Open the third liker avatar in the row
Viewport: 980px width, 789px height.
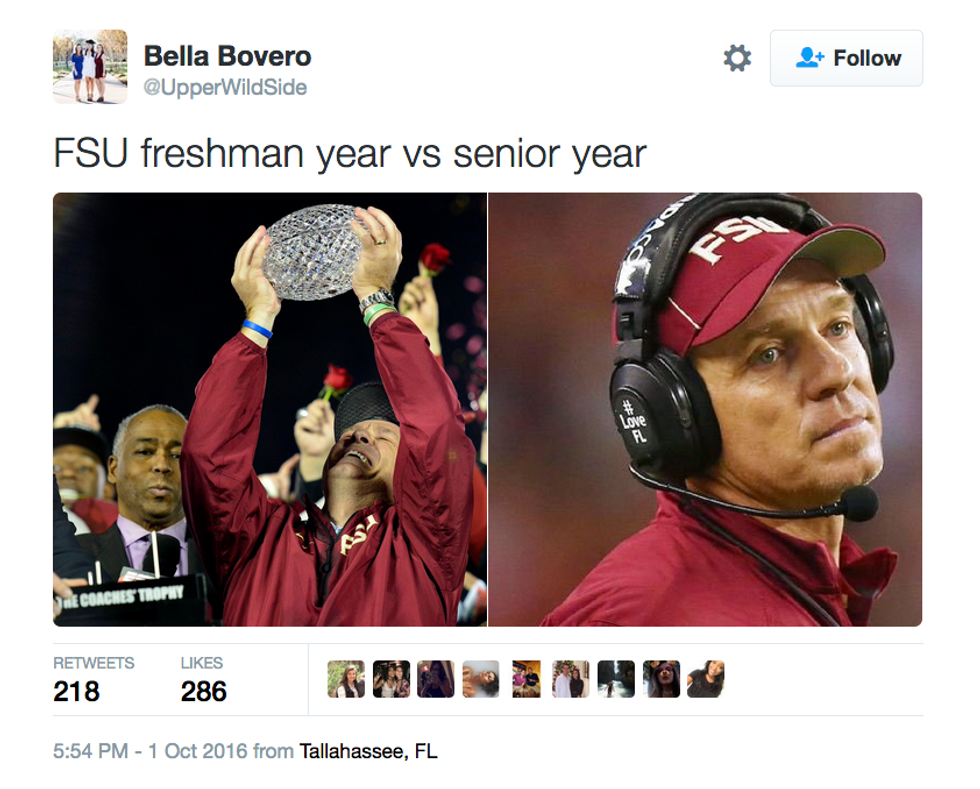pos(436,679)
